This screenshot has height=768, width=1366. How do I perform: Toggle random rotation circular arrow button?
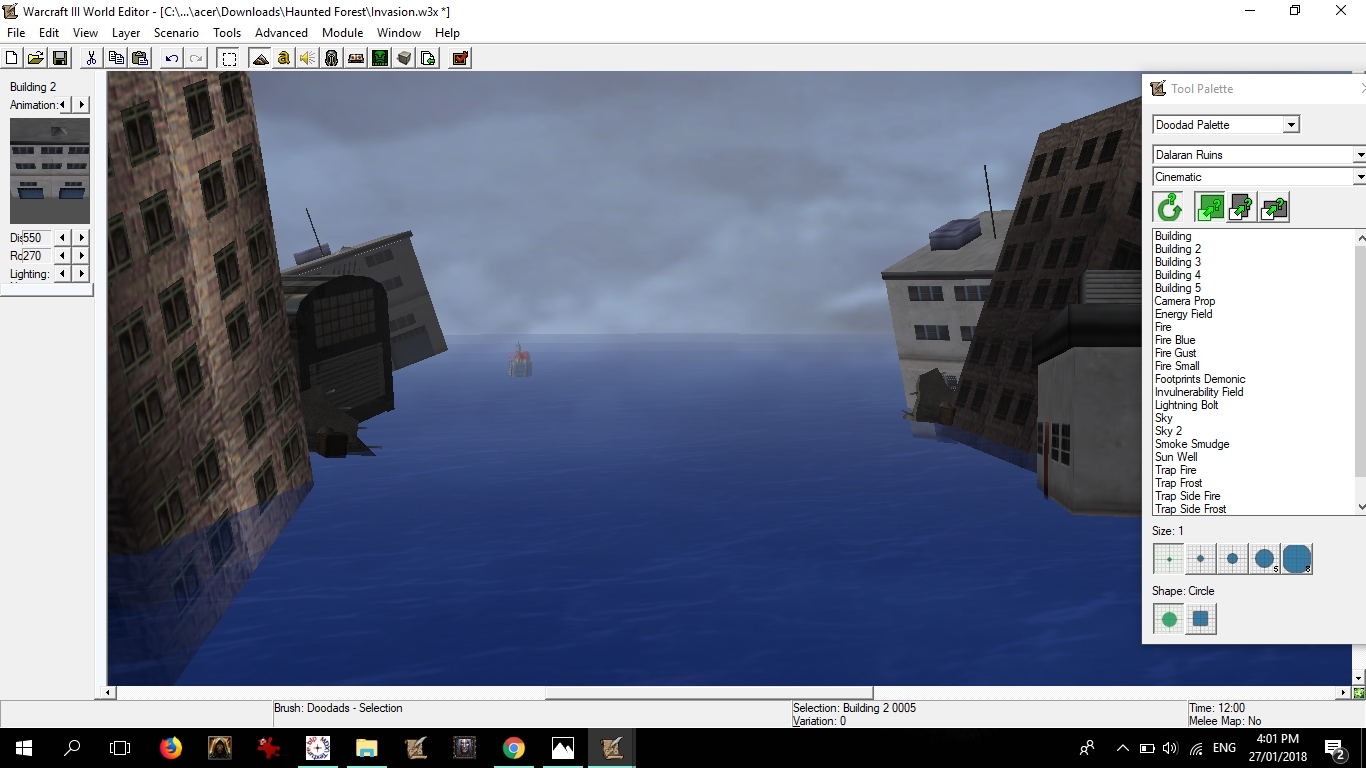coord(1169,208)
